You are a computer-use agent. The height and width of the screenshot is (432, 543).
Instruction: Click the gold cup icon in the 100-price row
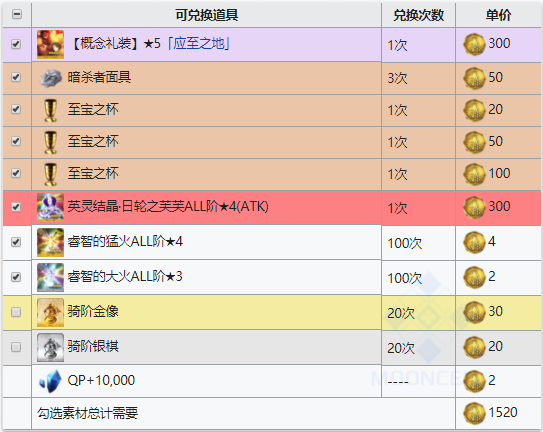click(51, 174)
